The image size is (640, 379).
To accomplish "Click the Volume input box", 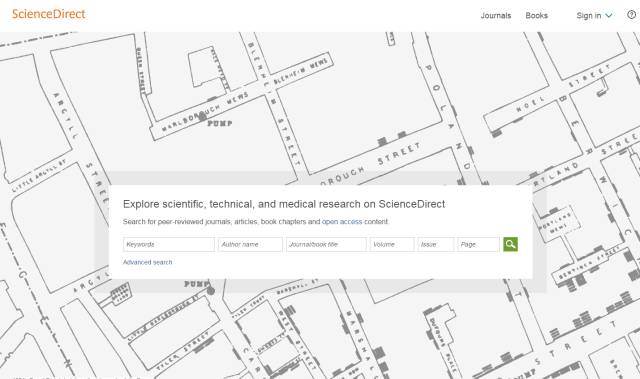I will 392,244.
